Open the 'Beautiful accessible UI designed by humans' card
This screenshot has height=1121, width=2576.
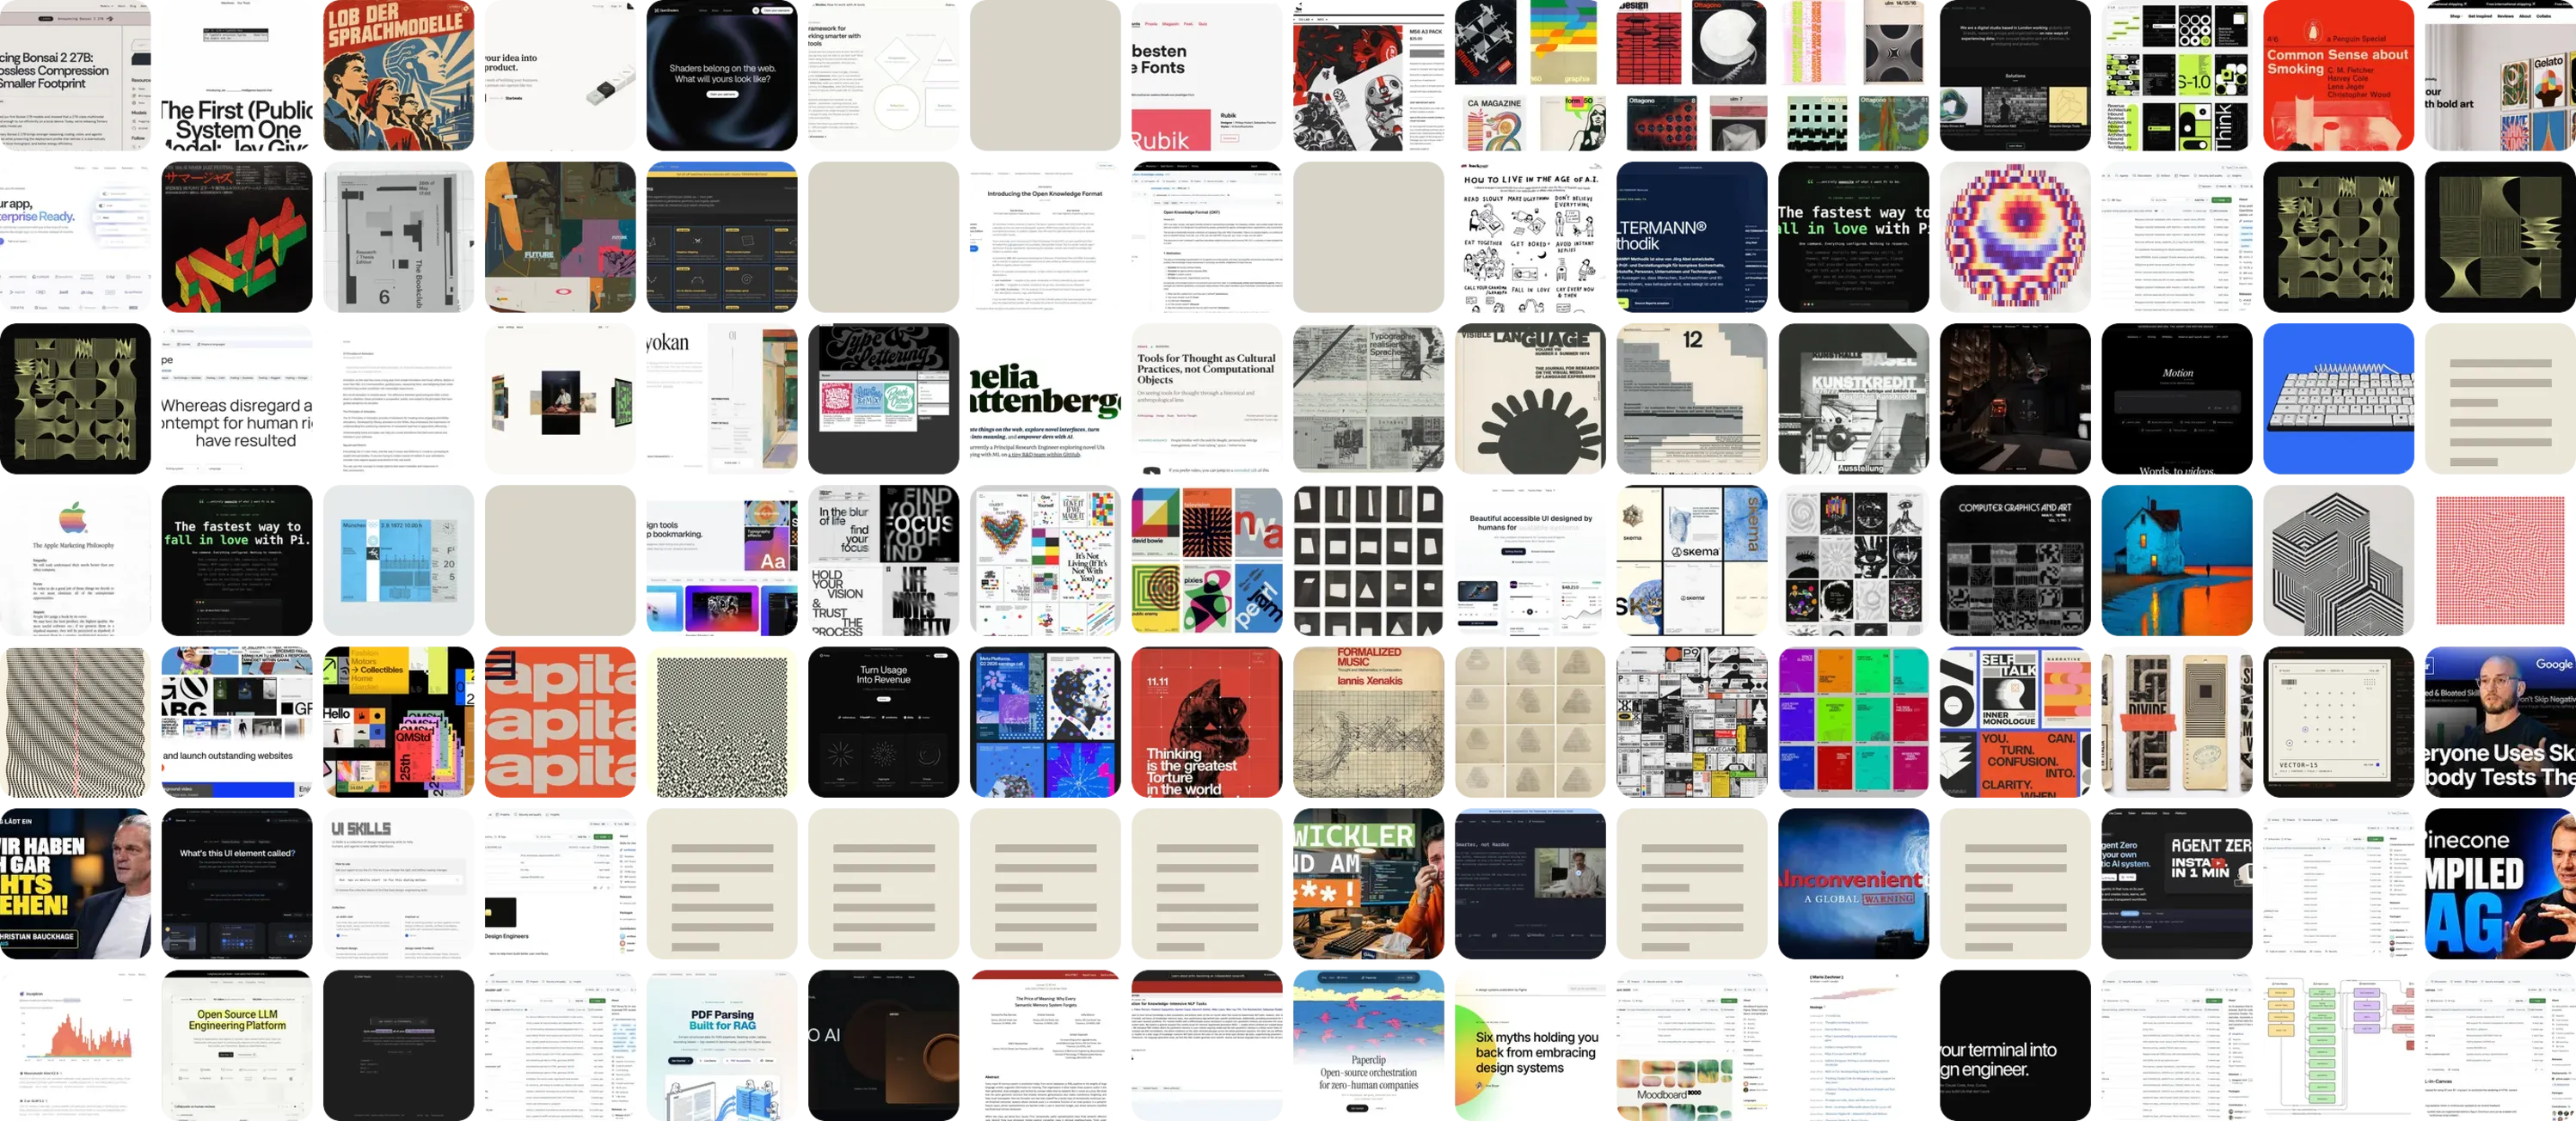tap(1530, 560)
